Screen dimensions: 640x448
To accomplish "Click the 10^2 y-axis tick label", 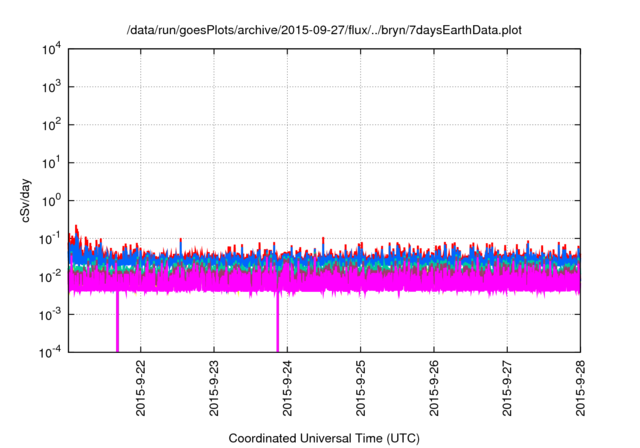I will [51, 125].
